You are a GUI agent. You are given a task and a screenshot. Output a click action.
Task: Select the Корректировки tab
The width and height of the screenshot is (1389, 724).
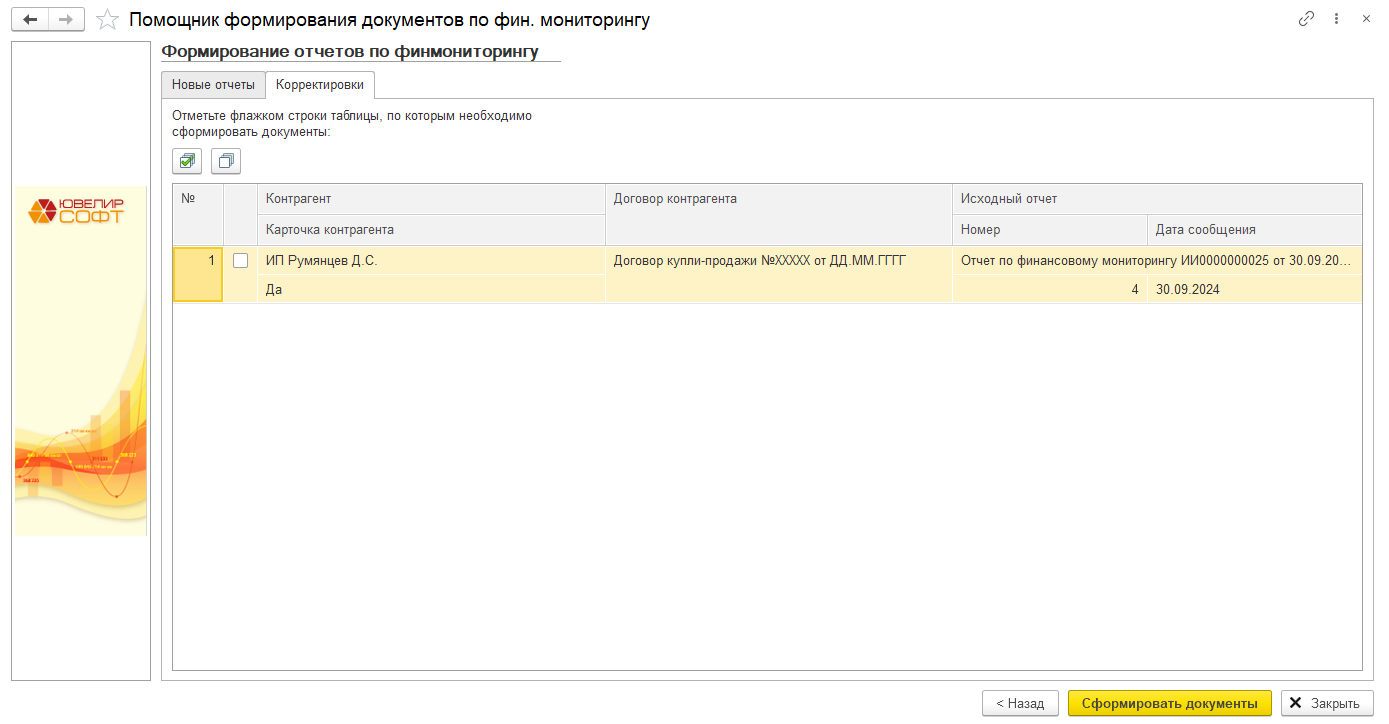[x=320, y=85]
